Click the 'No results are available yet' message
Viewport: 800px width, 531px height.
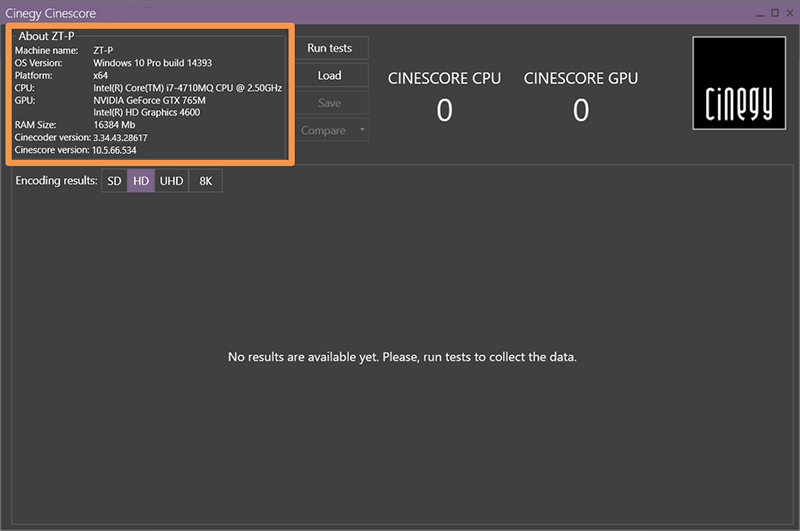point(402,357)
